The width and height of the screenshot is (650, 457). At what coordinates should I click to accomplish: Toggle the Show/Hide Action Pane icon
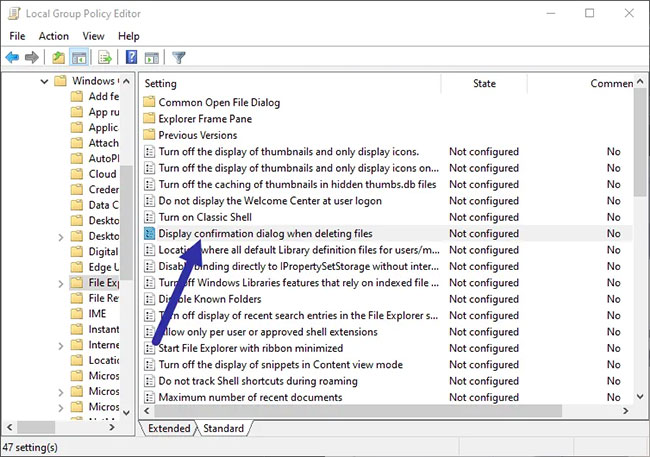pyautogui.click(x=151, y=57)
